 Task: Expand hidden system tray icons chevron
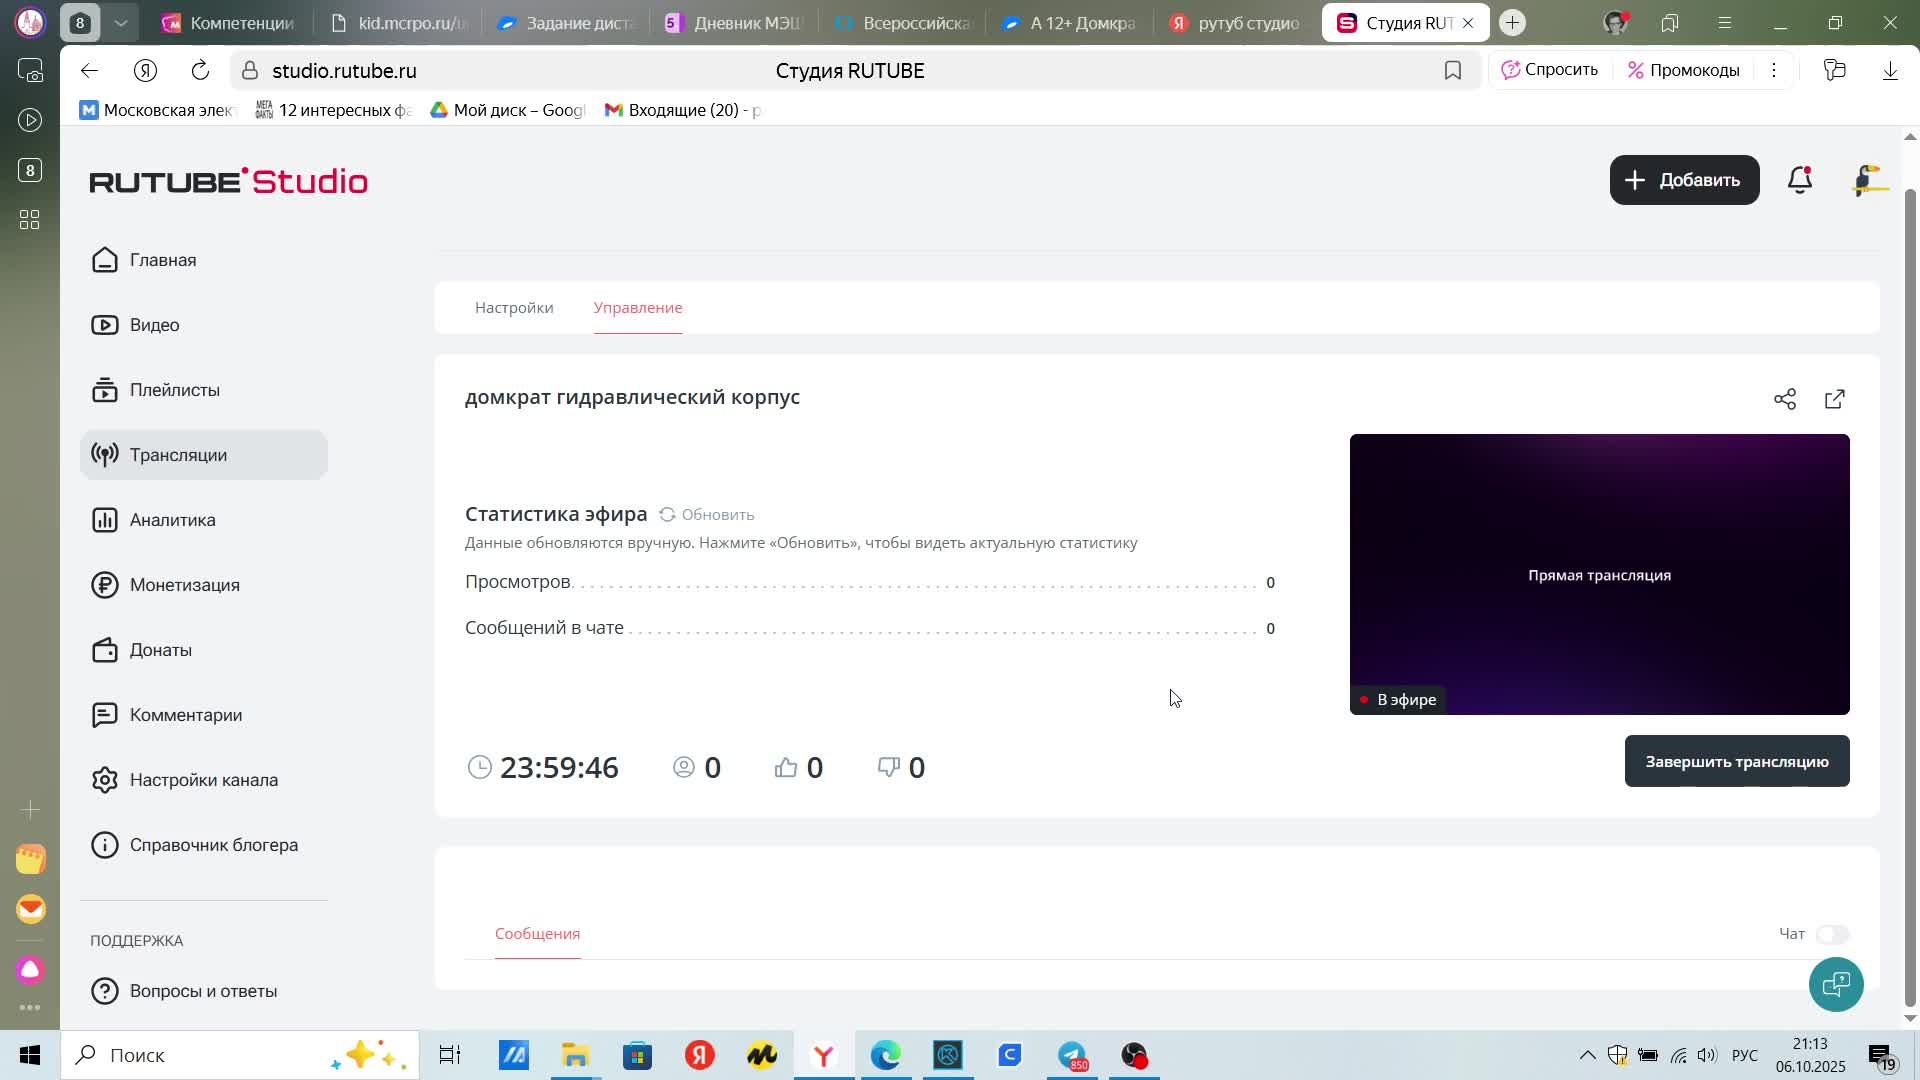(1587, 1055)
